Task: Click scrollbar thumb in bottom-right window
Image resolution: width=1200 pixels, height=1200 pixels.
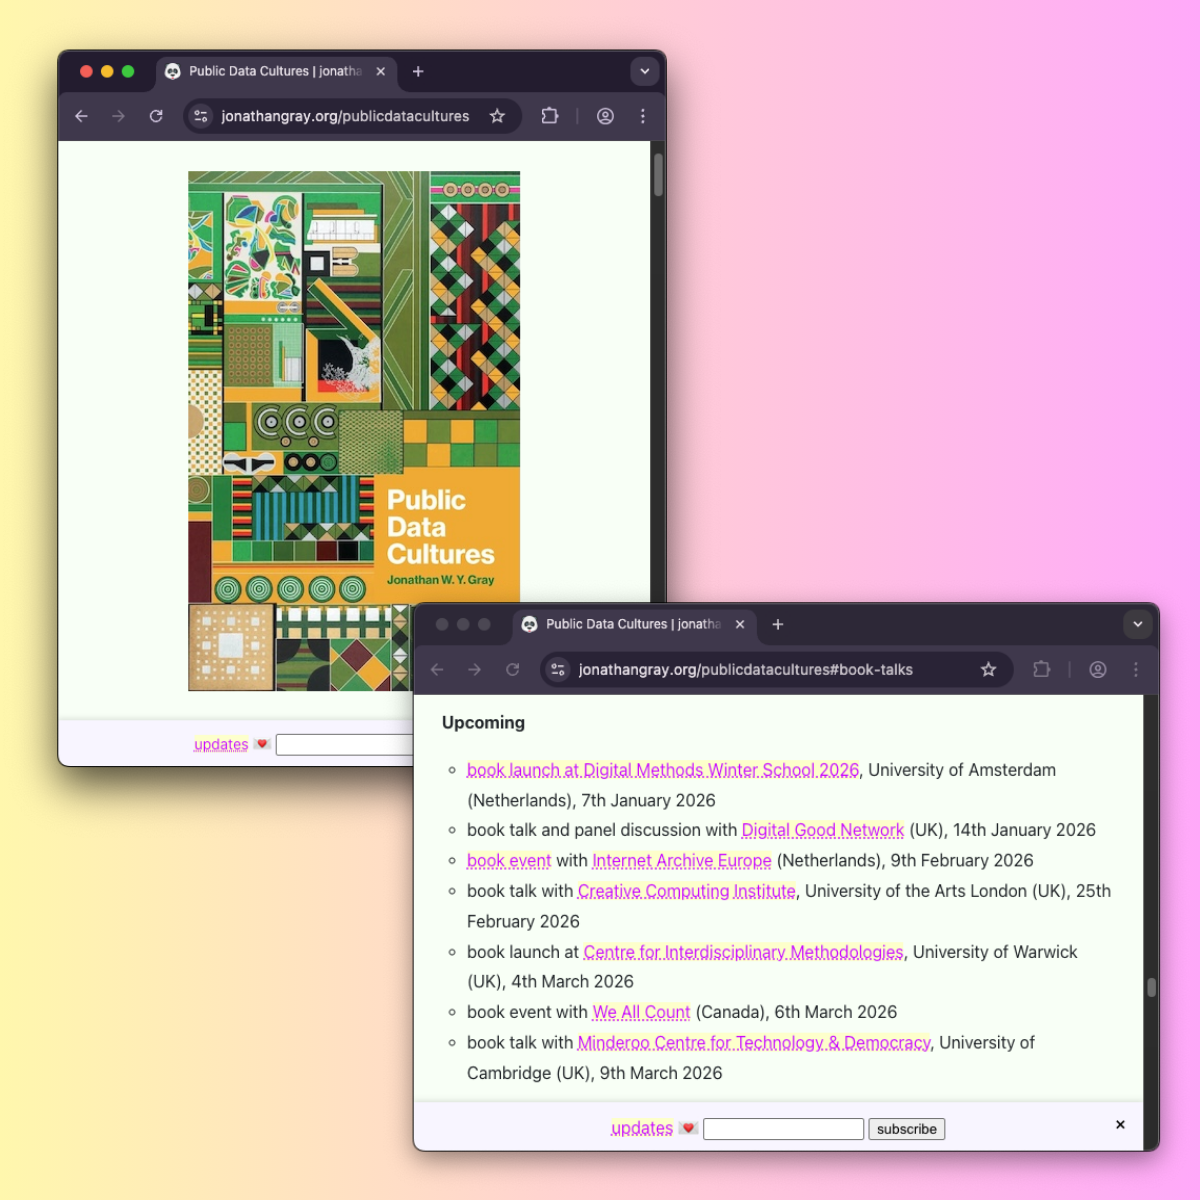Action: pos(1151,987)
